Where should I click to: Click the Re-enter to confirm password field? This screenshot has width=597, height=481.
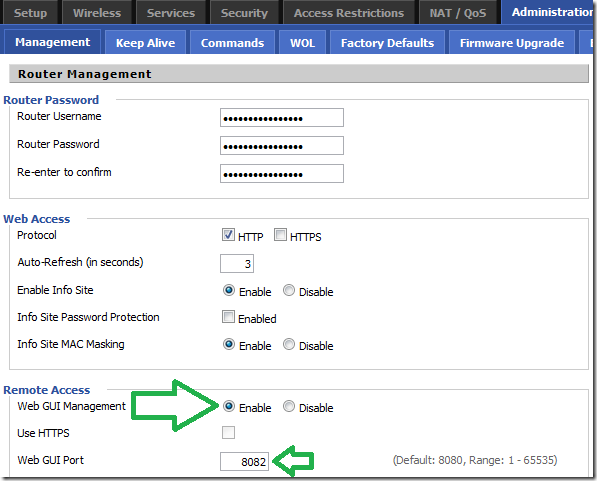pos(282,174)
